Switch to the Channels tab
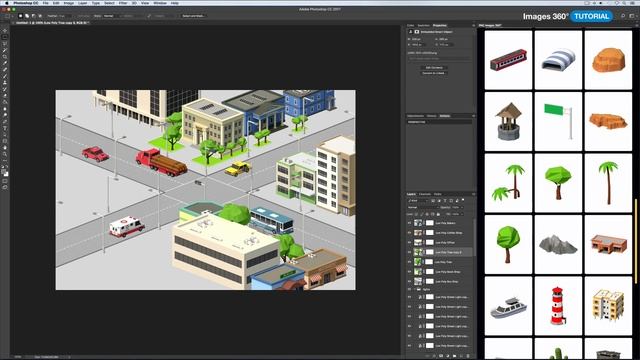The height and width of the screenshot is (360, 640). (x=425, y=194)
